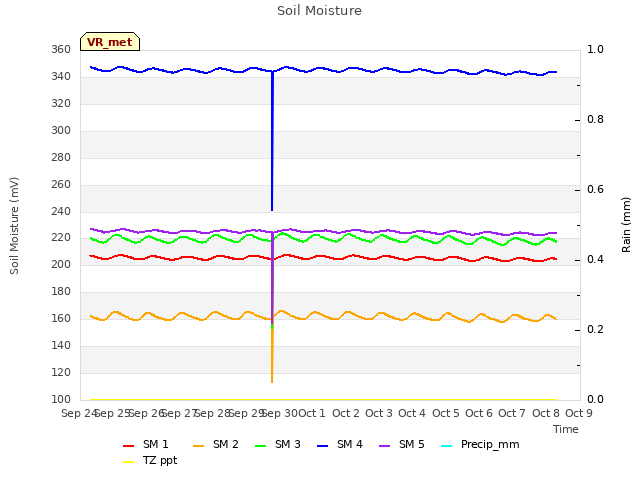Click the SM 5 legend entry
Screen dimensions: 640x480
coord(402,444)
